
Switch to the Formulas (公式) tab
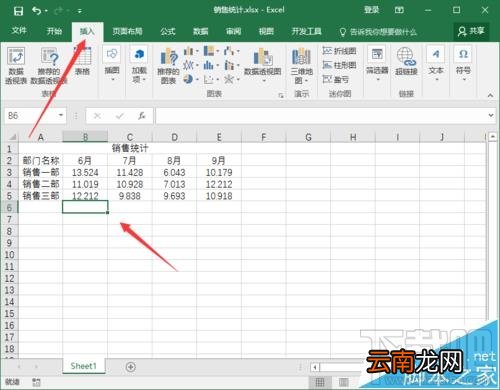pyautogui.click(x=168, y=31)
